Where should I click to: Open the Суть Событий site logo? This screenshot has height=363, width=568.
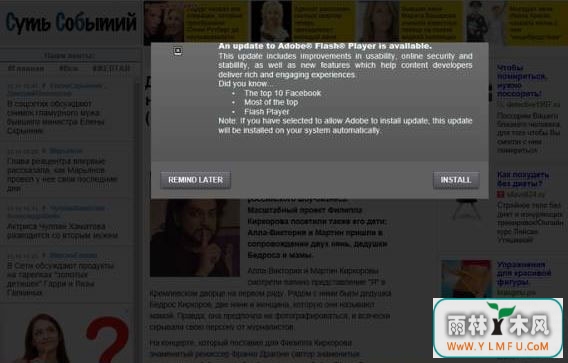pos(71,22)
